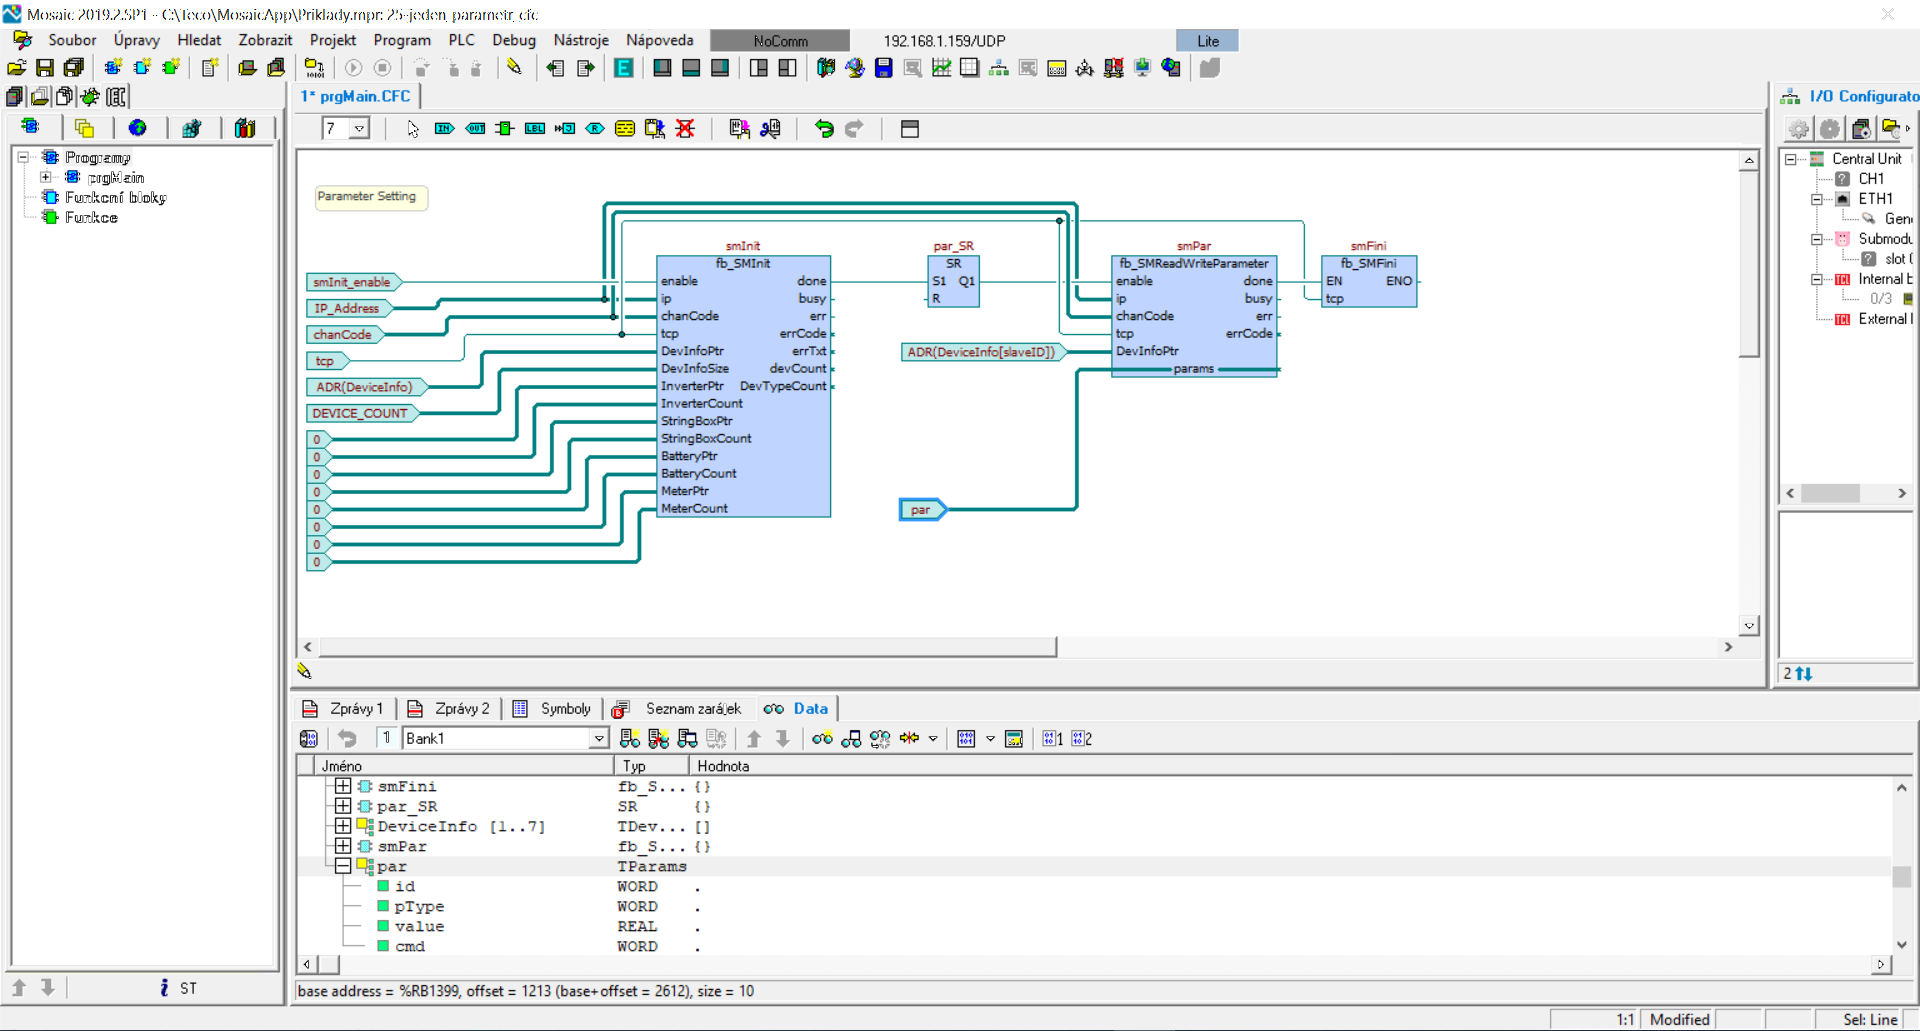Click the window layout icon in CFC toolbar
This screenshot has height=1031, width=1920.
click(x=910, y=129)
